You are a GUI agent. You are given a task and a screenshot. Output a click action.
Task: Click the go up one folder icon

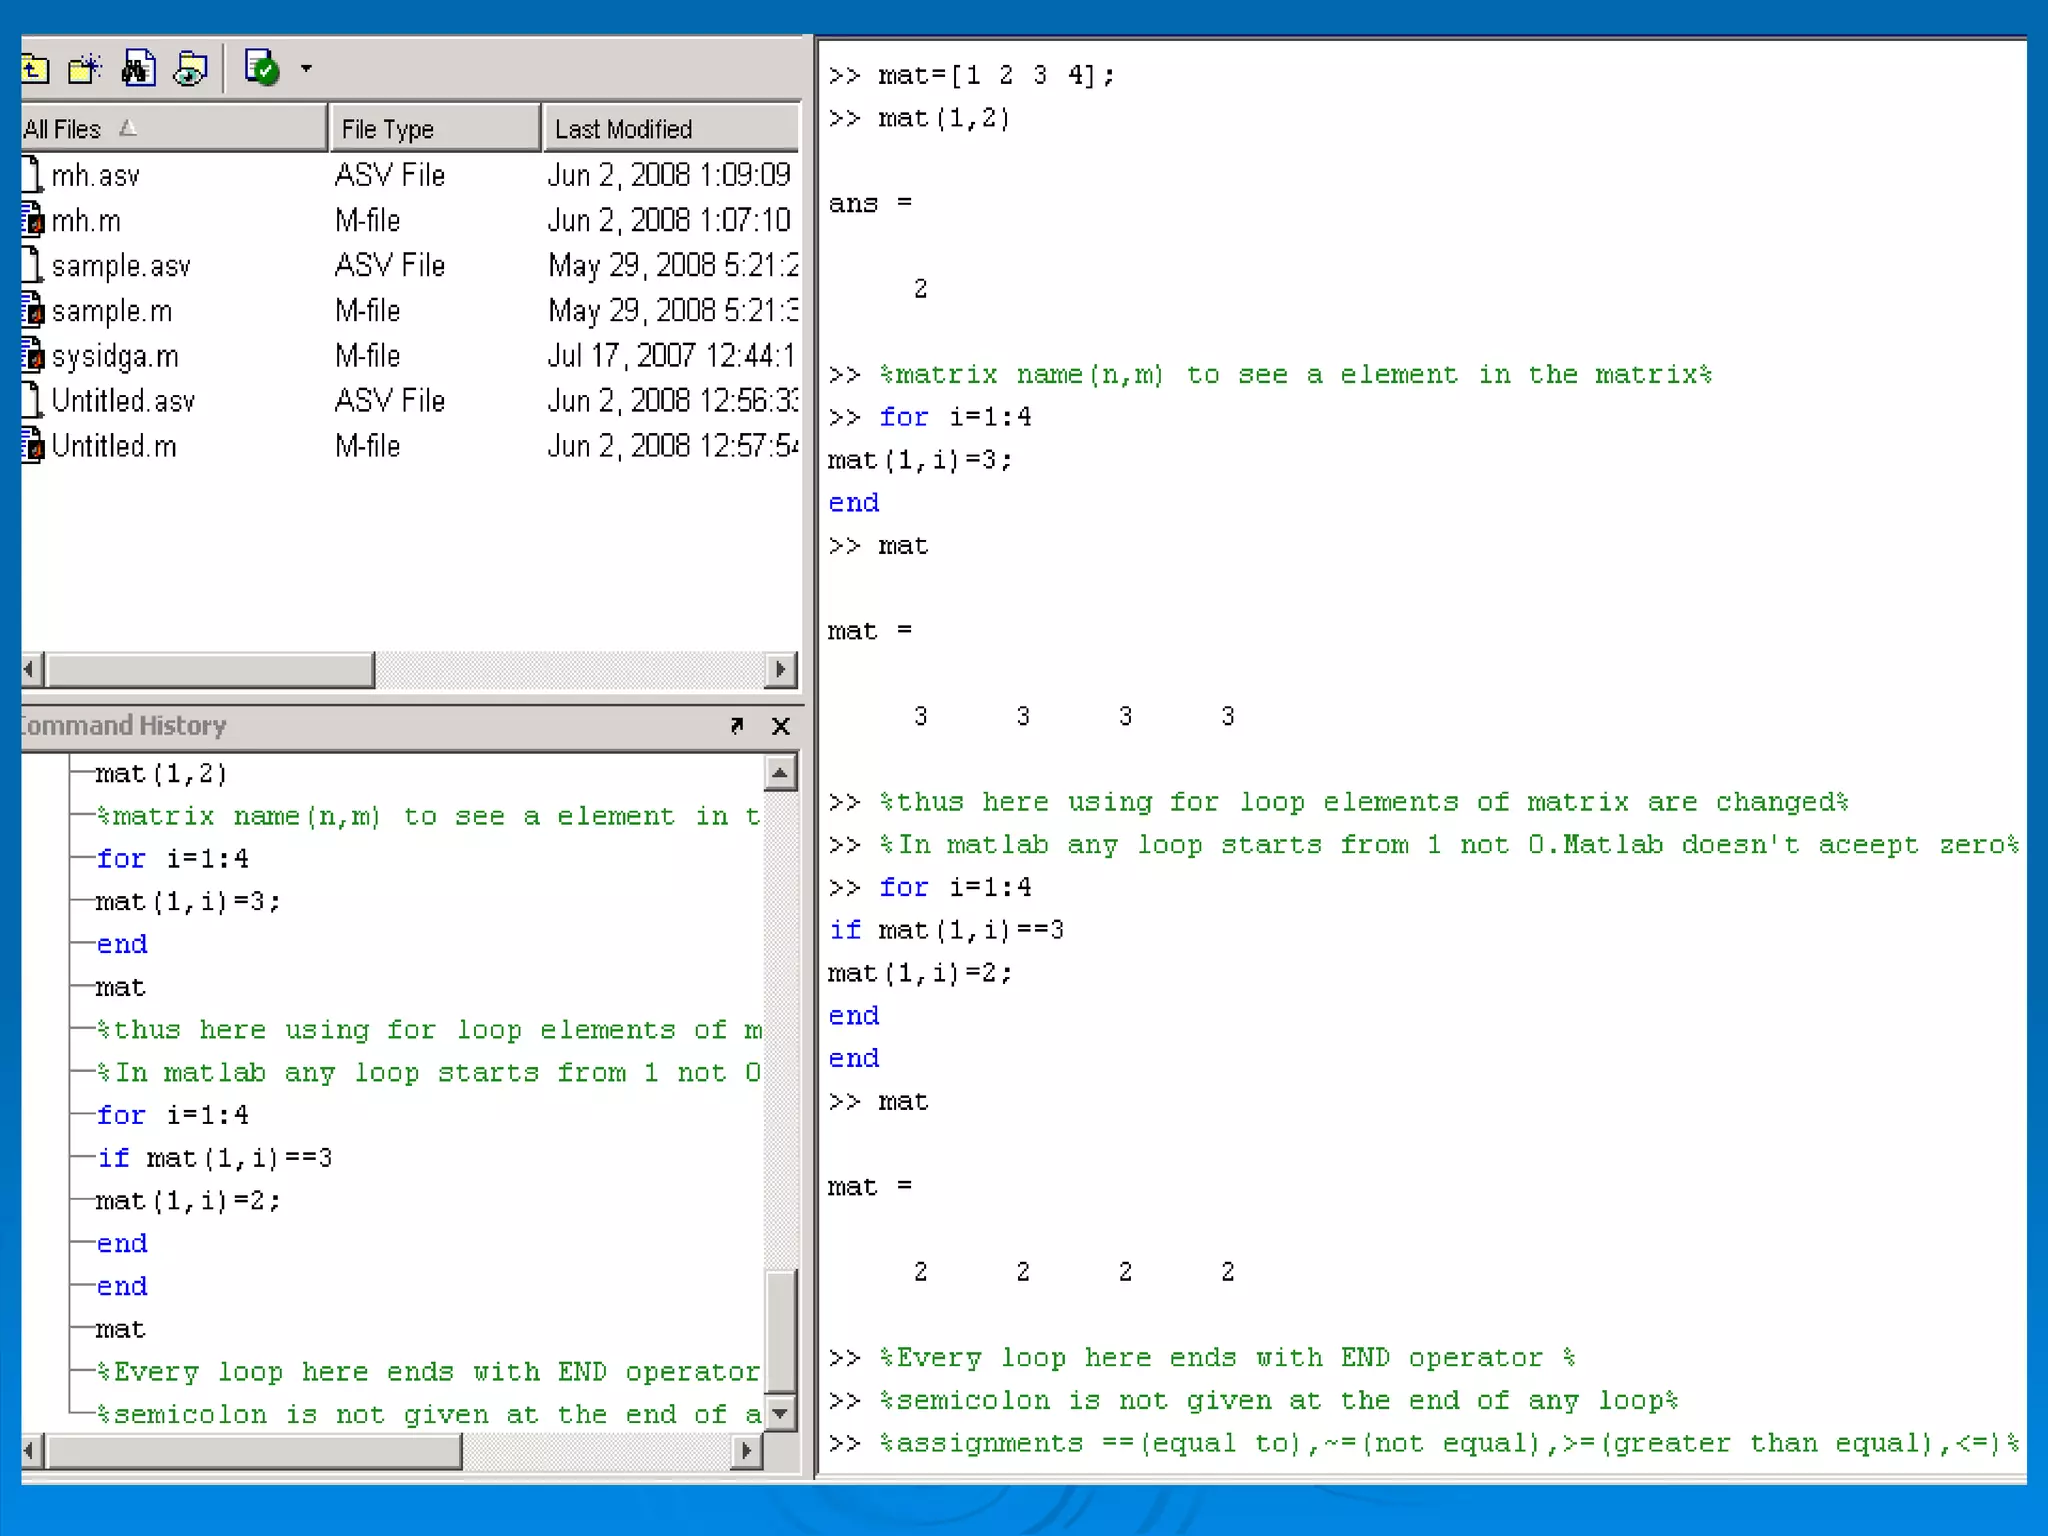(x=34, y=69)
